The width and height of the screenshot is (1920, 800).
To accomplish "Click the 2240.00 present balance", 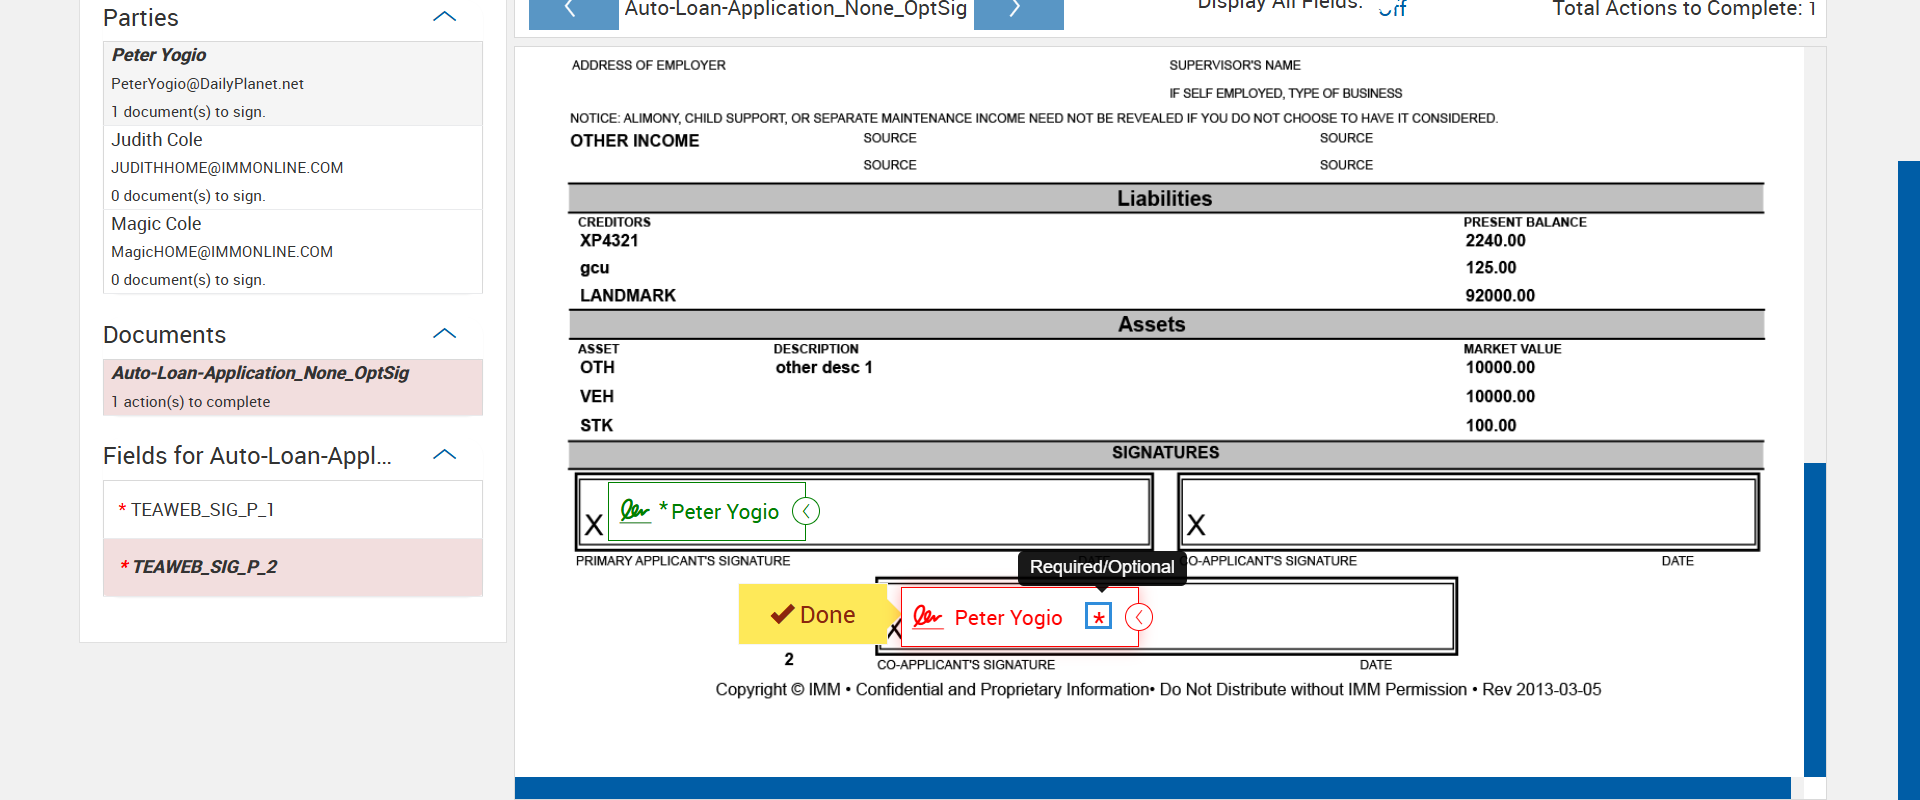I will point(1496,241).
